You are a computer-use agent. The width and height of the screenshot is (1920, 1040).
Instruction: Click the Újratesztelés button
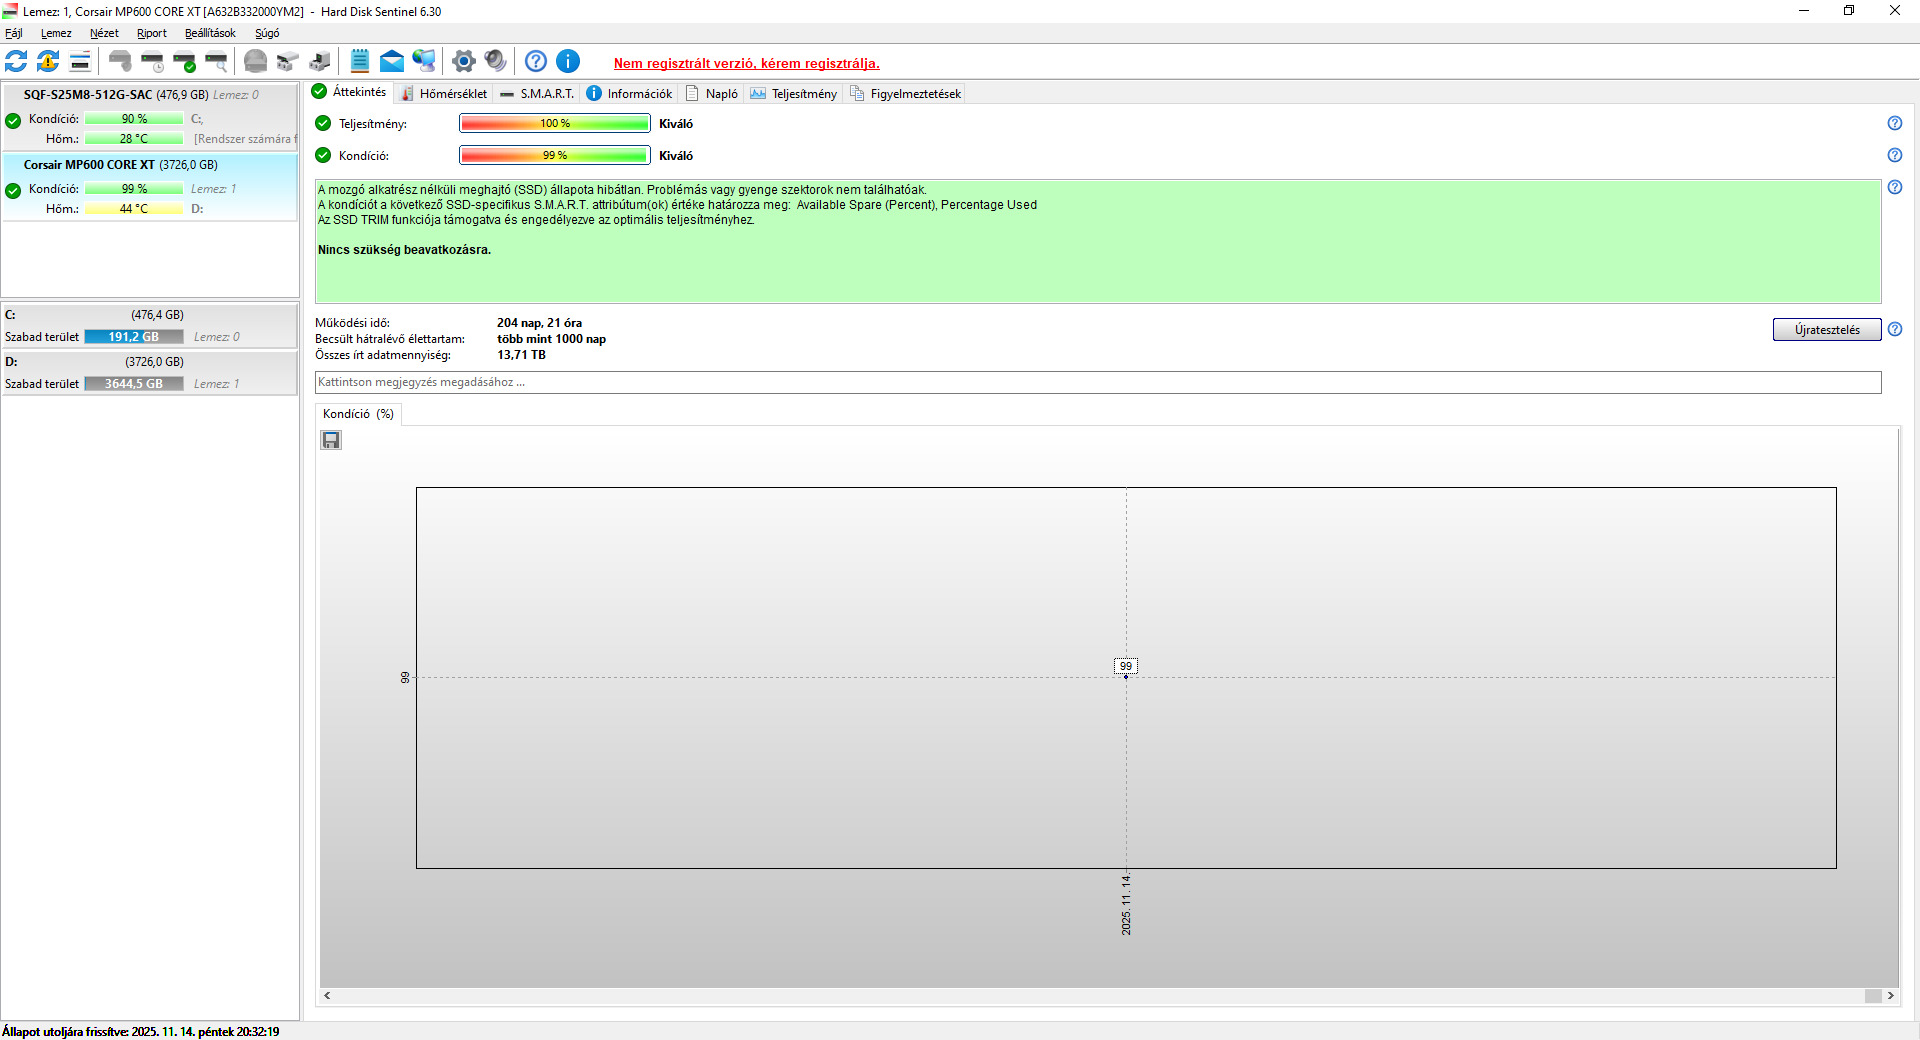[1827, 330]
